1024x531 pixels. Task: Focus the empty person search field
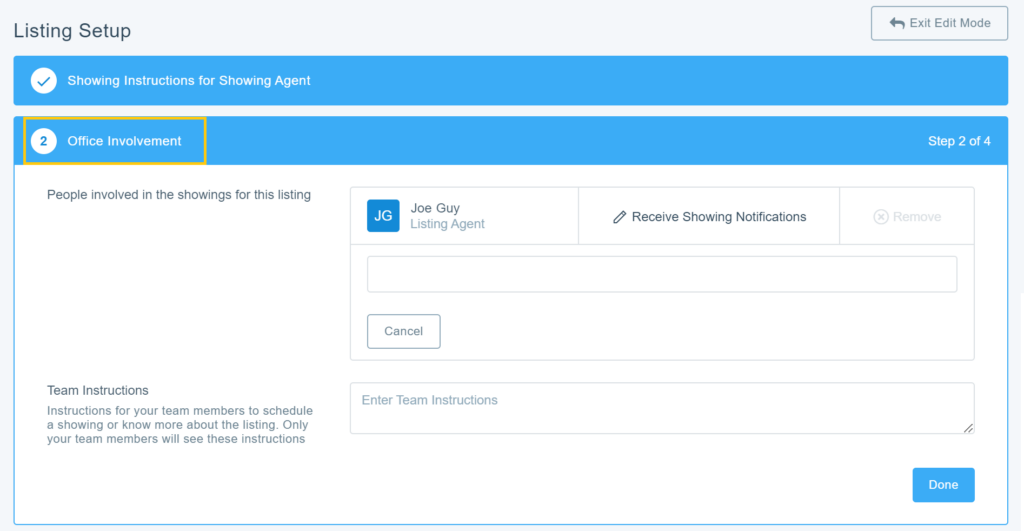click(x=661, y=274)
